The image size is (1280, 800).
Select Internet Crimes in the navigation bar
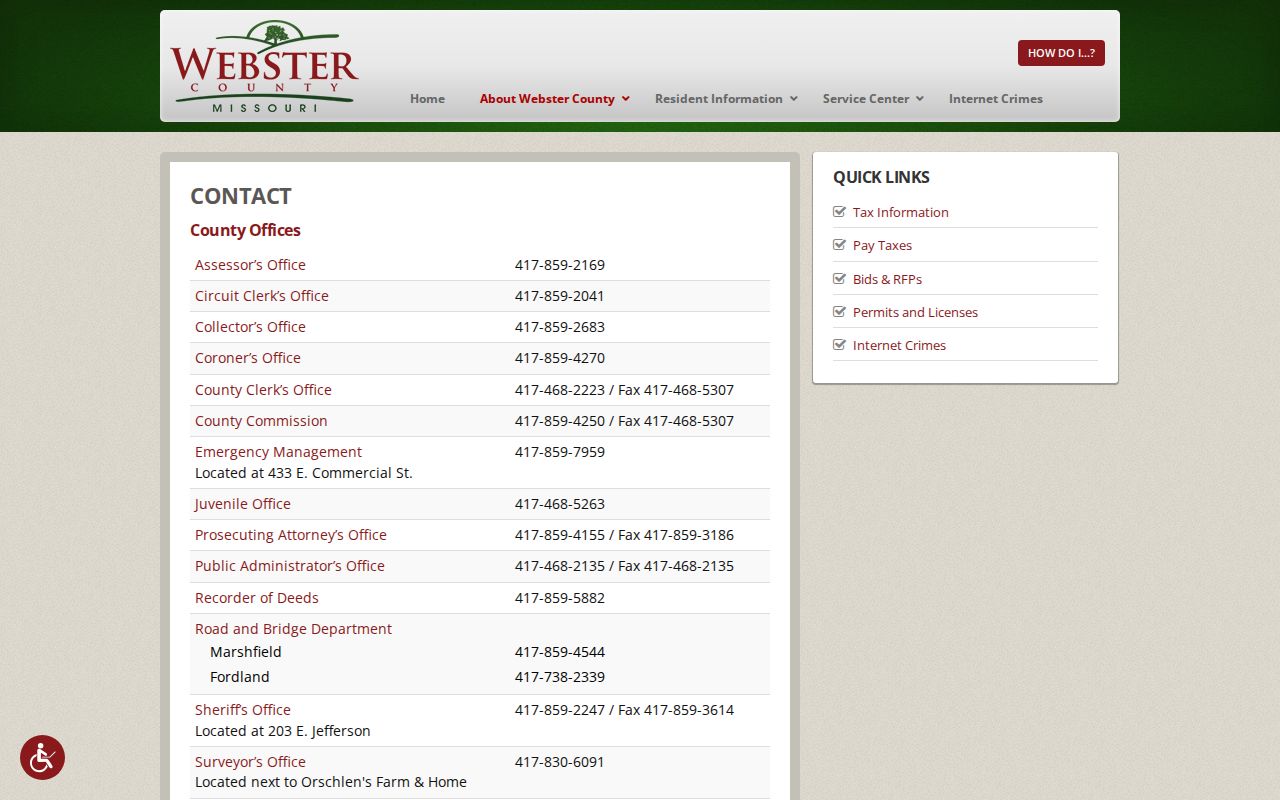(996, 98)
